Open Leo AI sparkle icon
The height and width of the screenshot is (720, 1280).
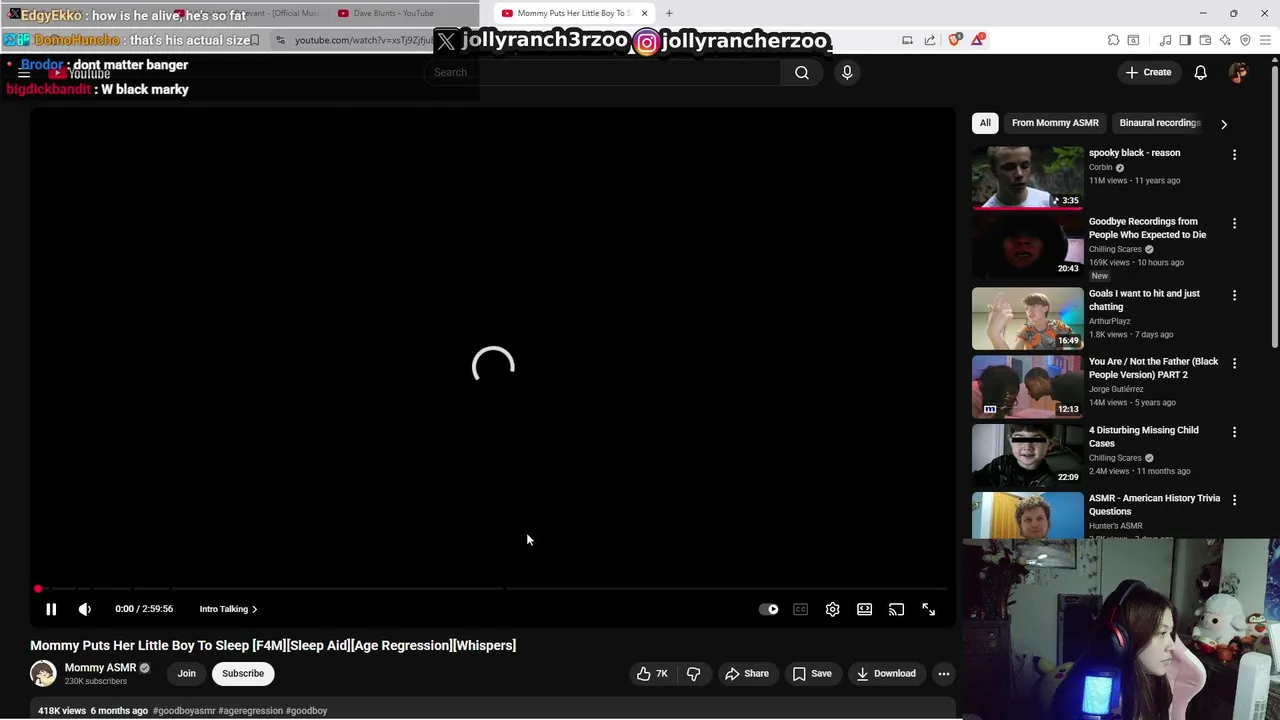[1225, 40]
